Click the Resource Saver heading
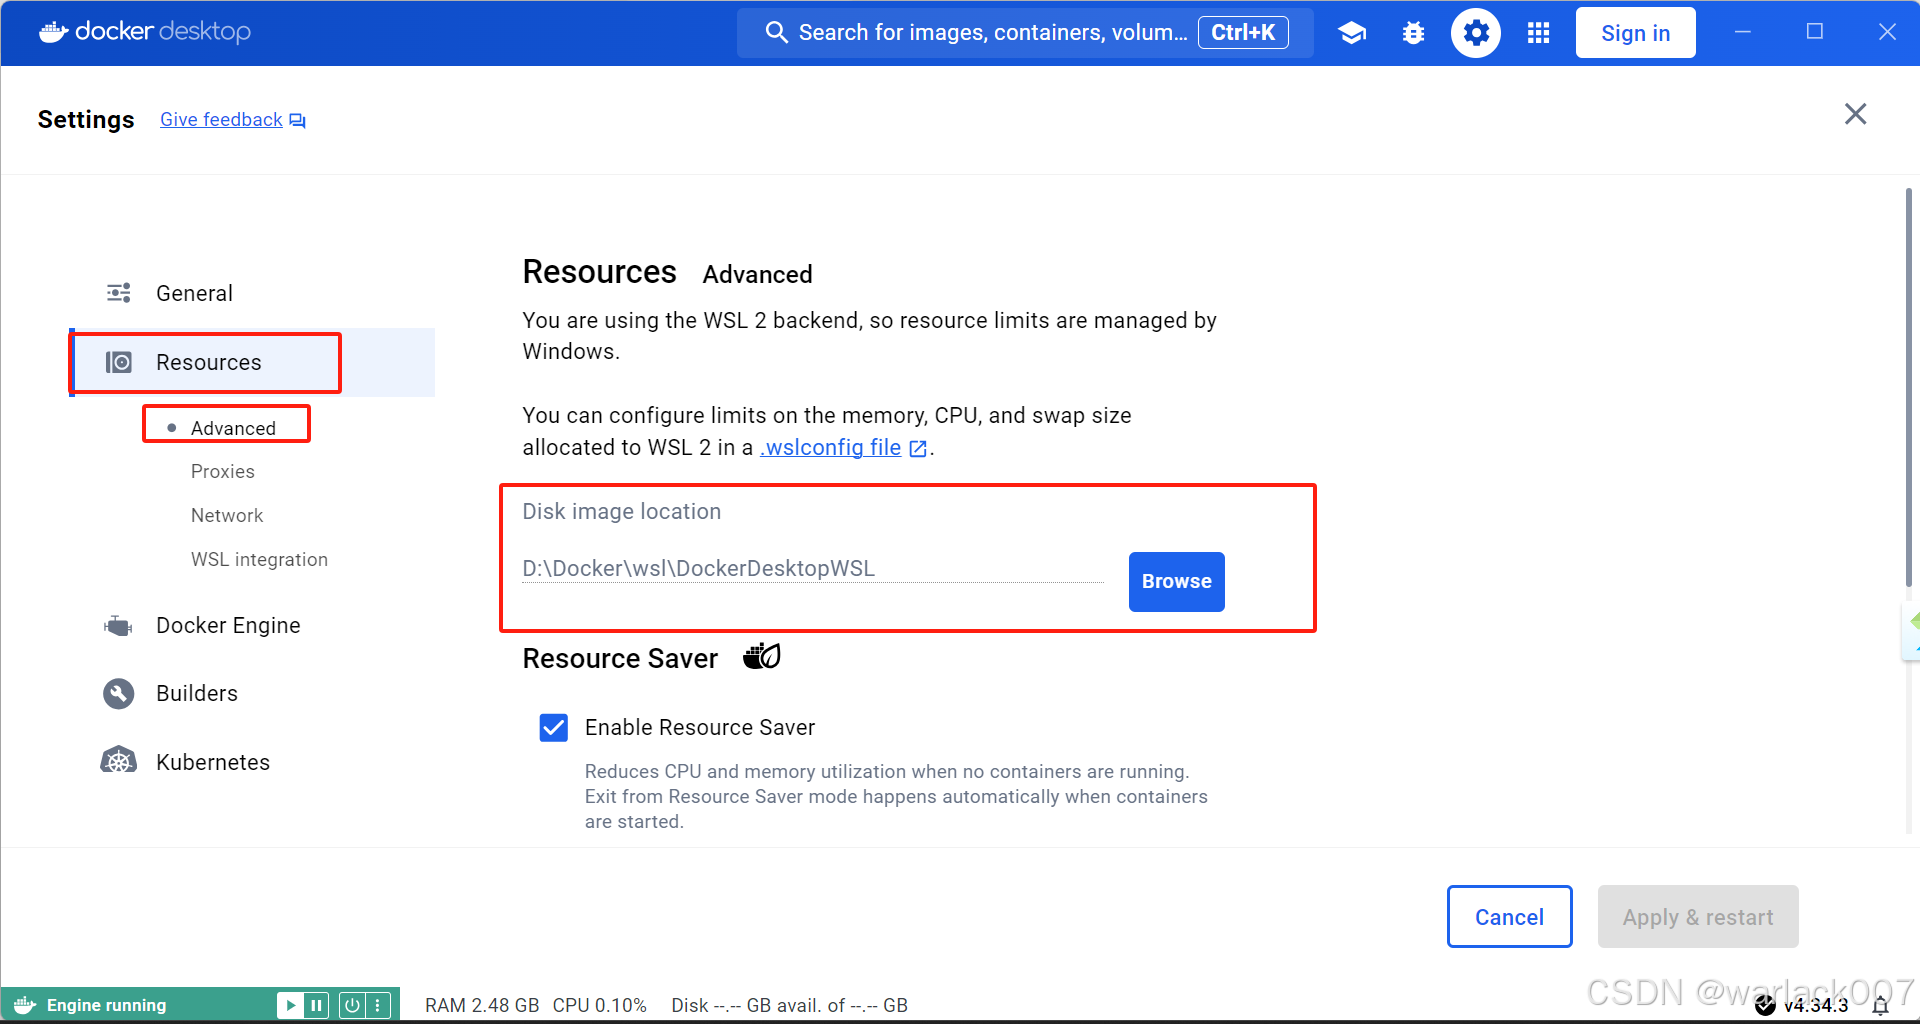Viewport: 1920px width, 1024px height. tap(620, 658)
